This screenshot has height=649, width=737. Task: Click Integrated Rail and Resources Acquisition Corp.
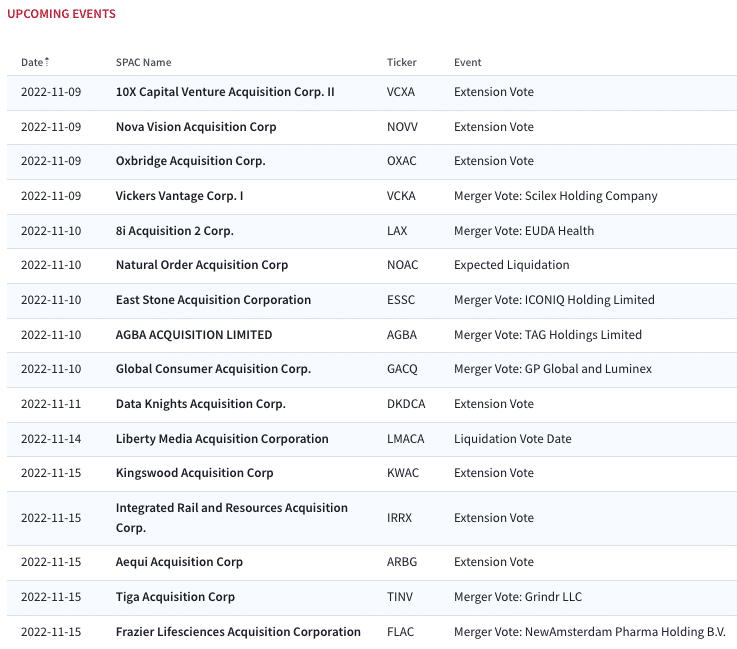(x=231, y=517)
